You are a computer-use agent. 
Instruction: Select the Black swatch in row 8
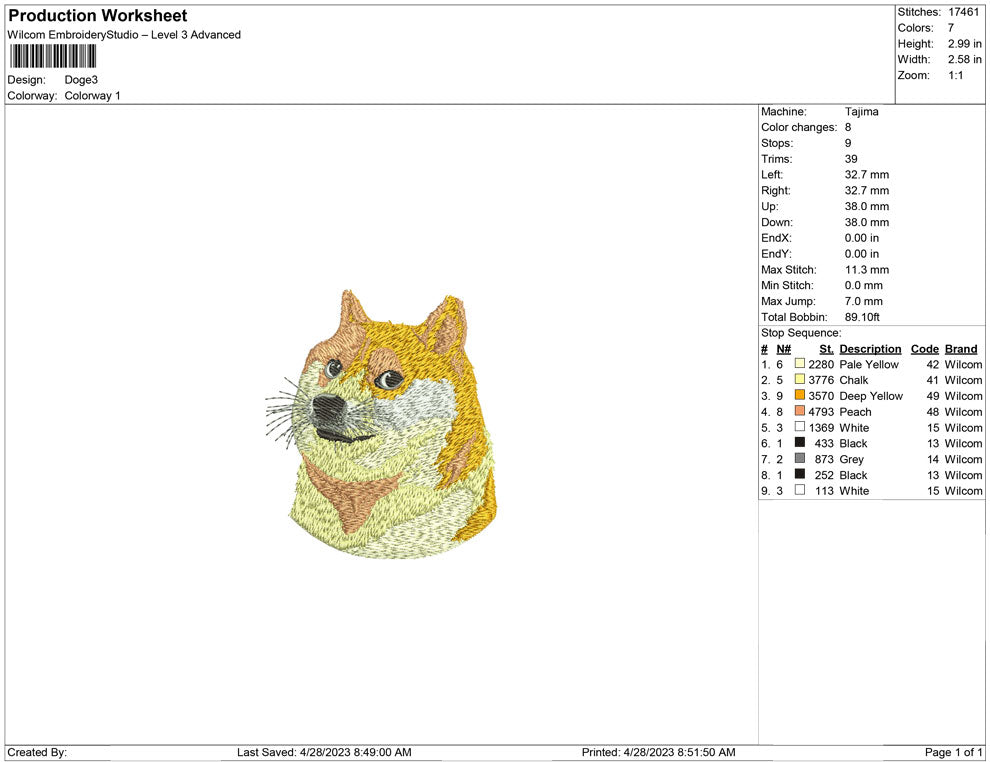(799, 474)
